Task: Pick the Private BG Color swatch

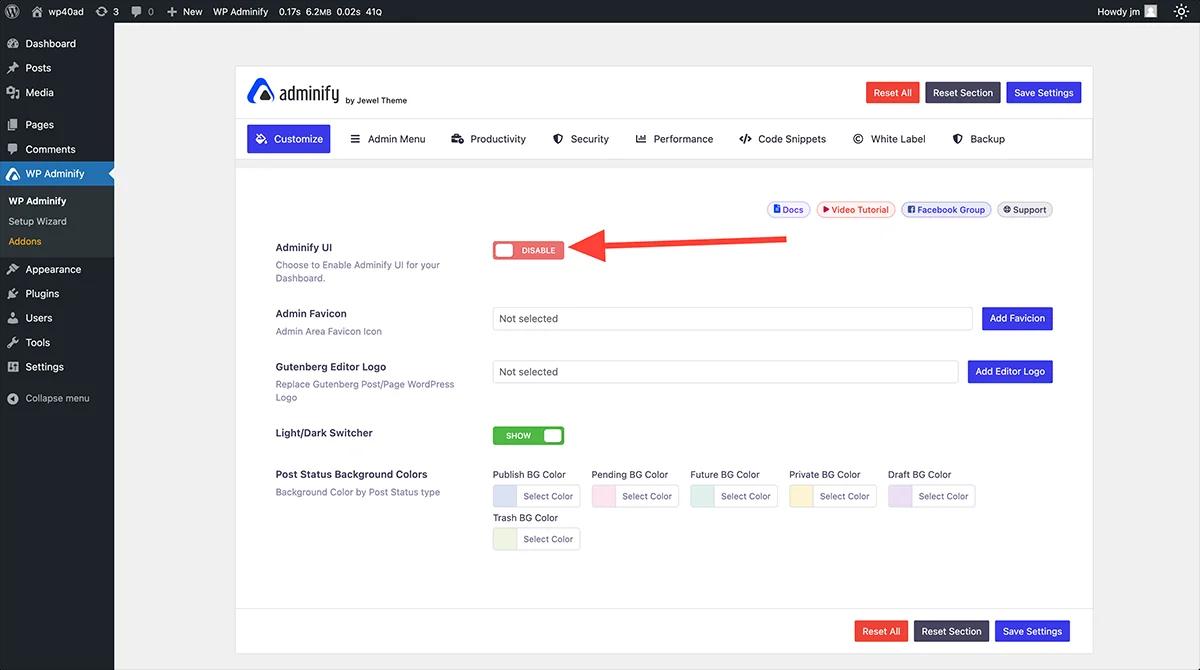Action: (802, 496)
